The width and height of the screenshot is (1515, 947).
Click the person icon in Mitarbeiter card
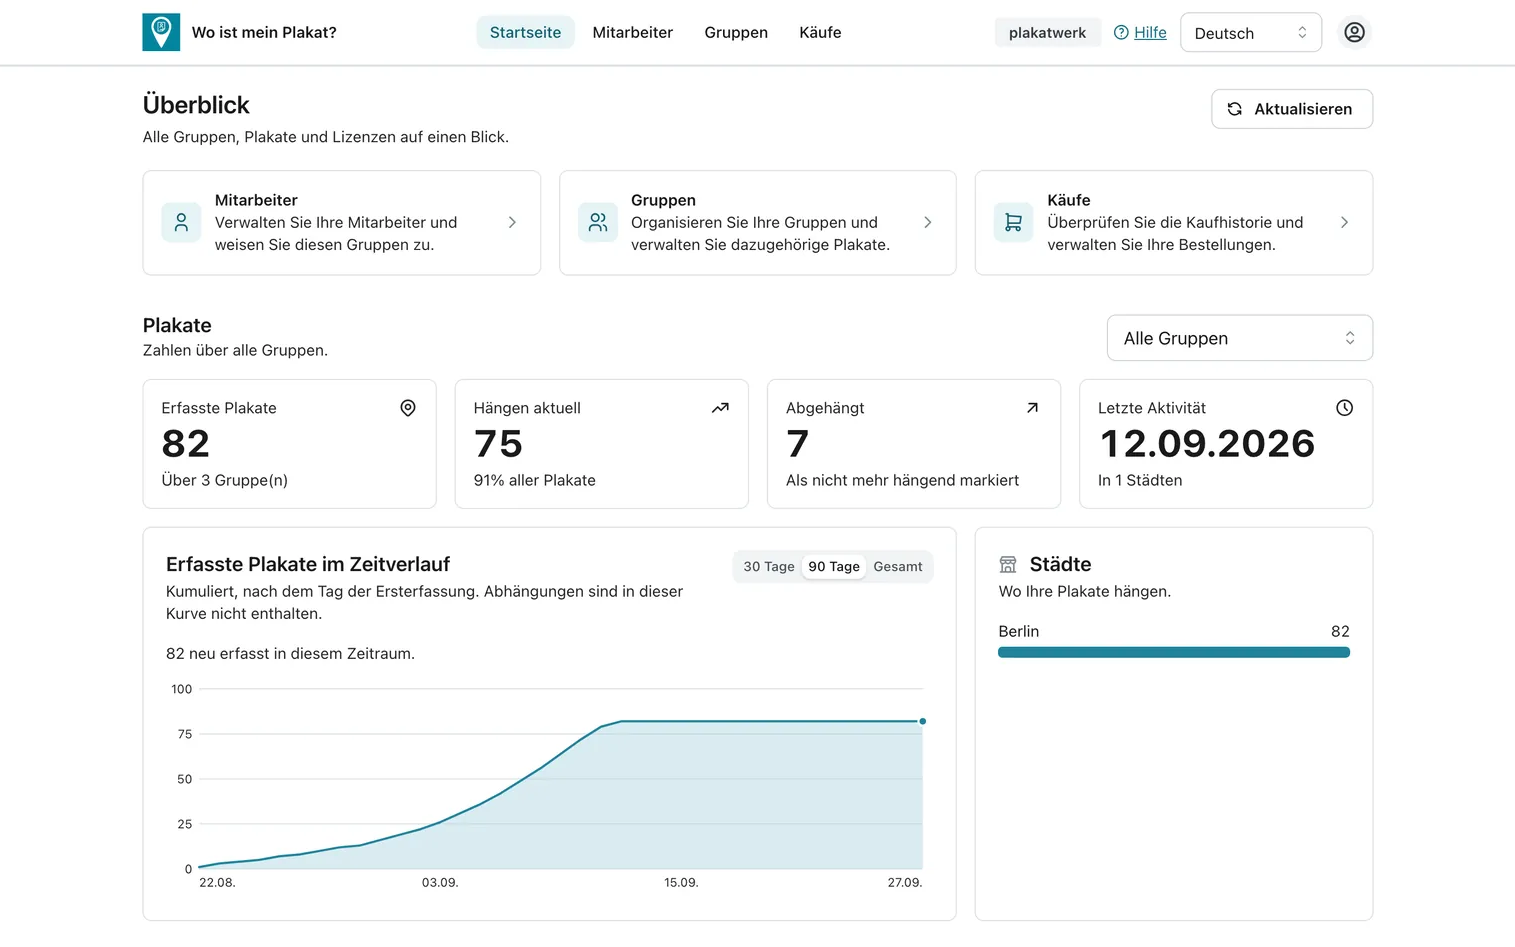pyautogui.click(x=181, y=222)
